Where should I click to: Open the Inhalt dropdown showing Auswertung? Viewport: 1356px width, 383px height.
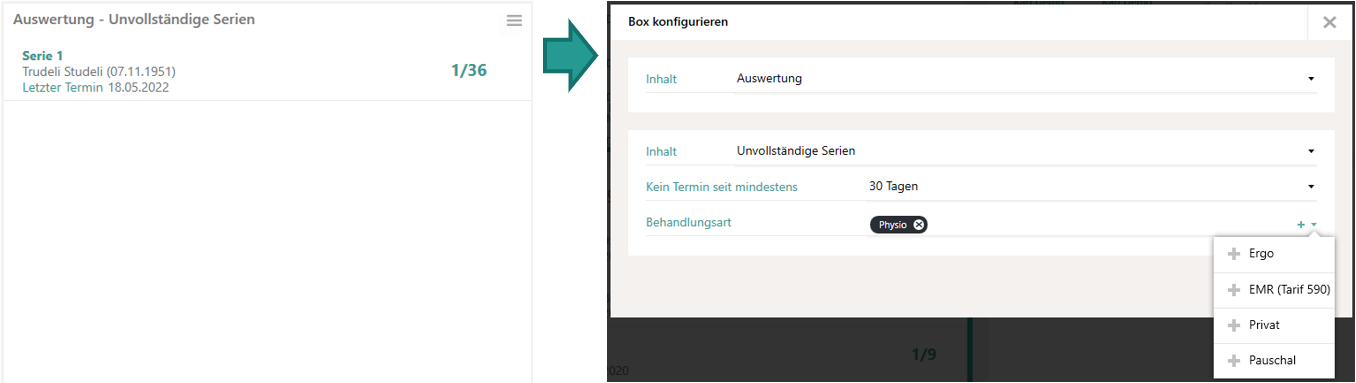point(1026,78)
